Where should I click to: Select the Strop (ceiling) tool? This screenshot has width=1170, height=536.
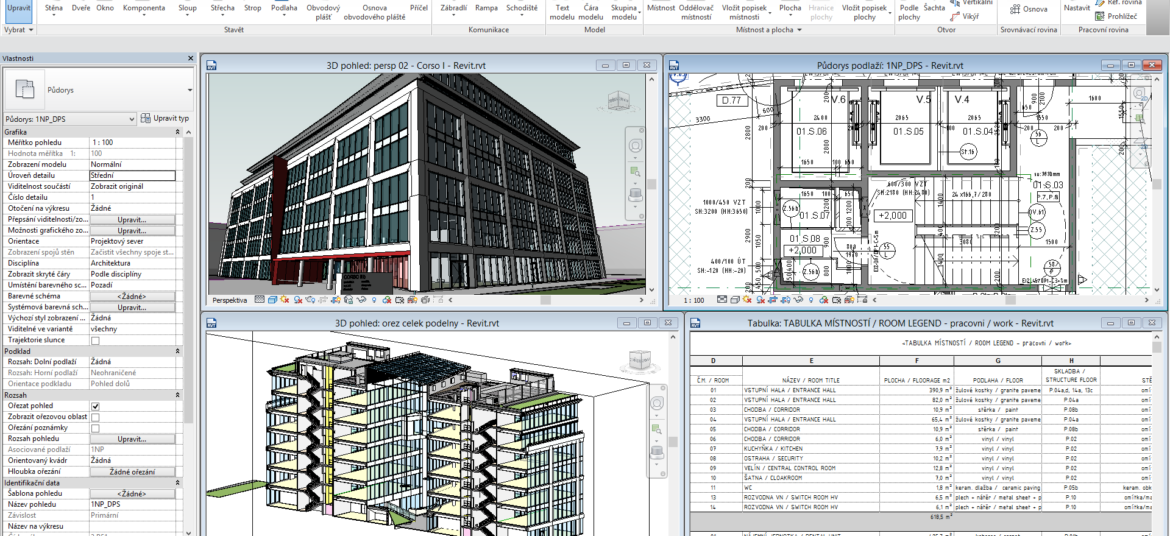click(253, 7)
